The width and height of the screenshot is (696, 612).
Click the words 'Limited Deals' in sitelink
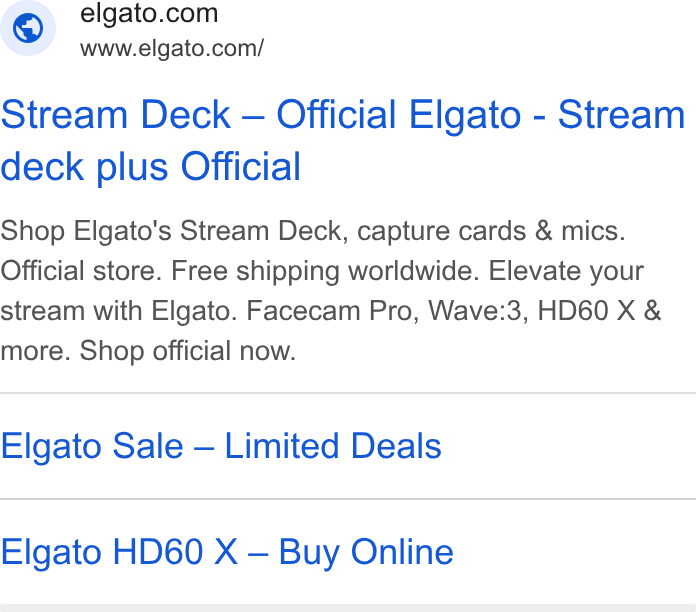click(333, 446)
